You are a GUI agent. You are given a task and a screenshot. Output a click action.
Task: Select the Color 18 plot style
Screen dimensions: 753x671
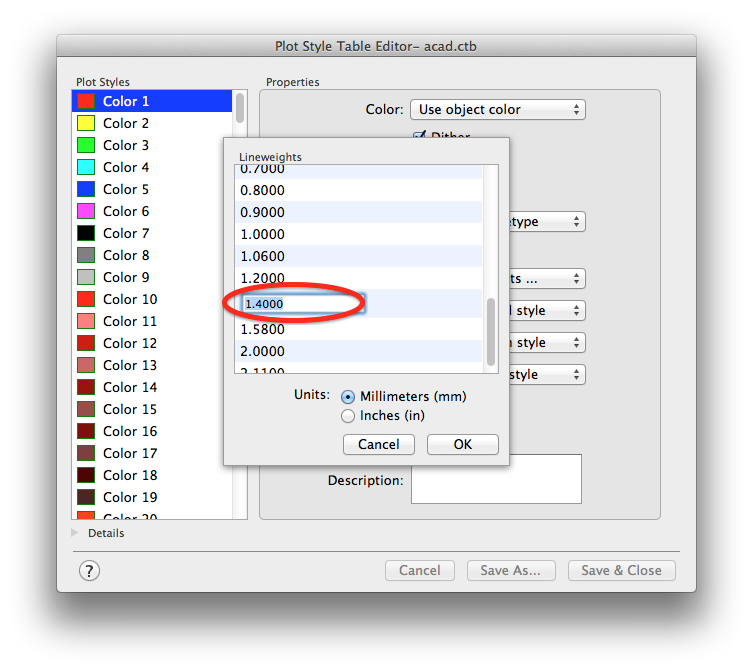click(x=152, y=476)
